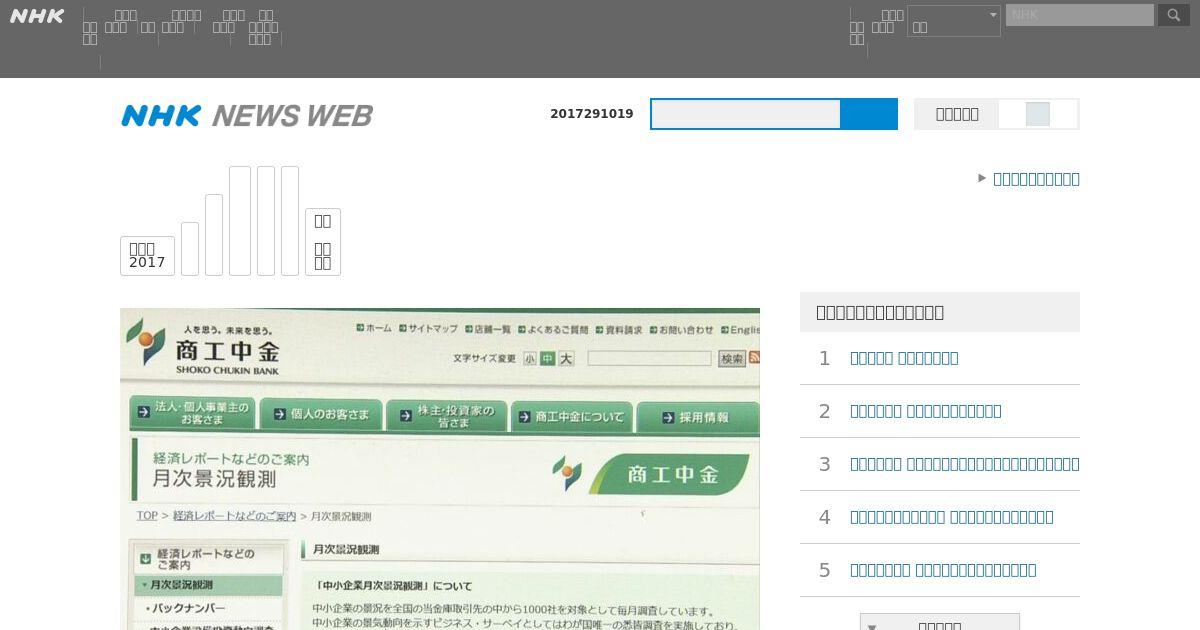
Task: Expand the arrow button below the ranking list
Action: 940,622
